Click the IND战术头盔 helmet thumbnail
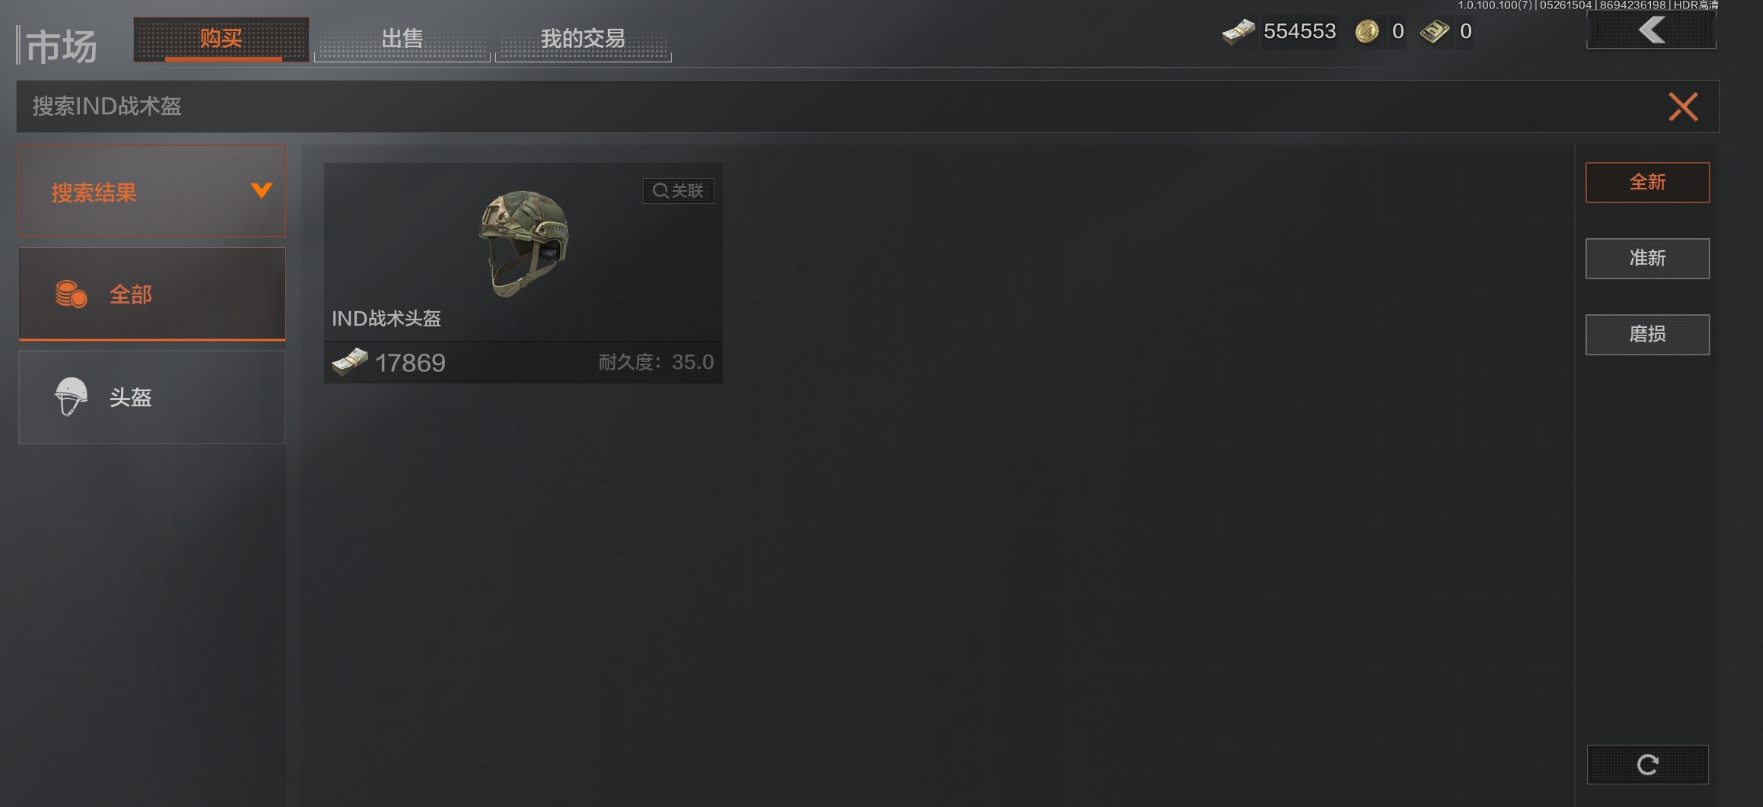The height and width of the screenshot is (807, 1763). click(524, 243)
